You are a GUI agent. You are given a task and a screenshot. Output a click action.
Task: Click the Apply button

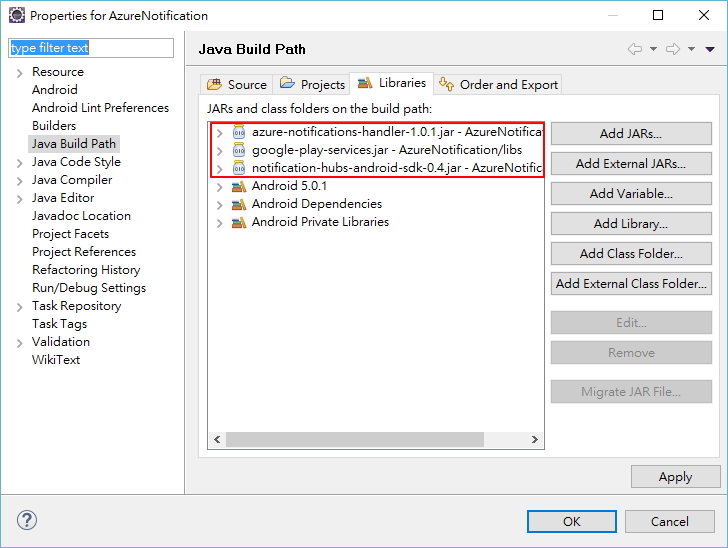675,477
